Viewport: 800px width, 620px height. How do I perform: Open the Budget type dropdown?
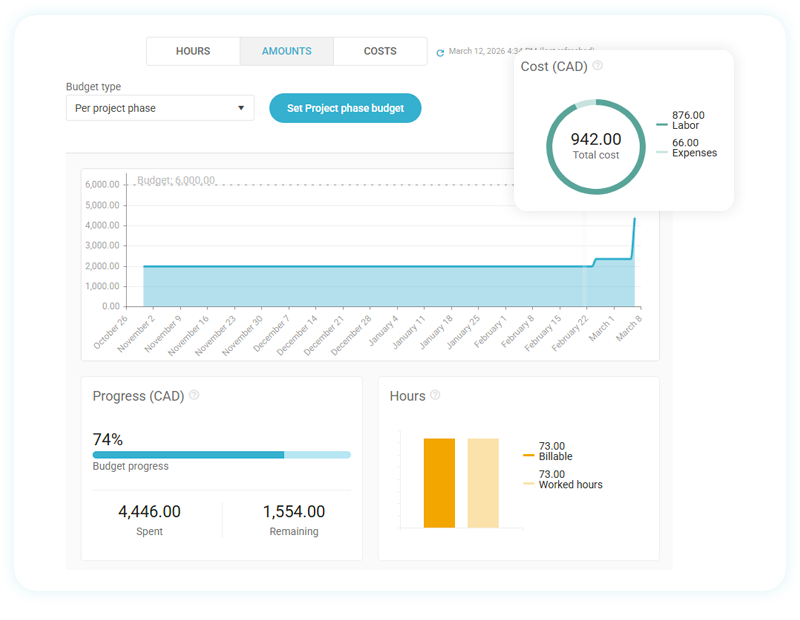coord(160,108)
